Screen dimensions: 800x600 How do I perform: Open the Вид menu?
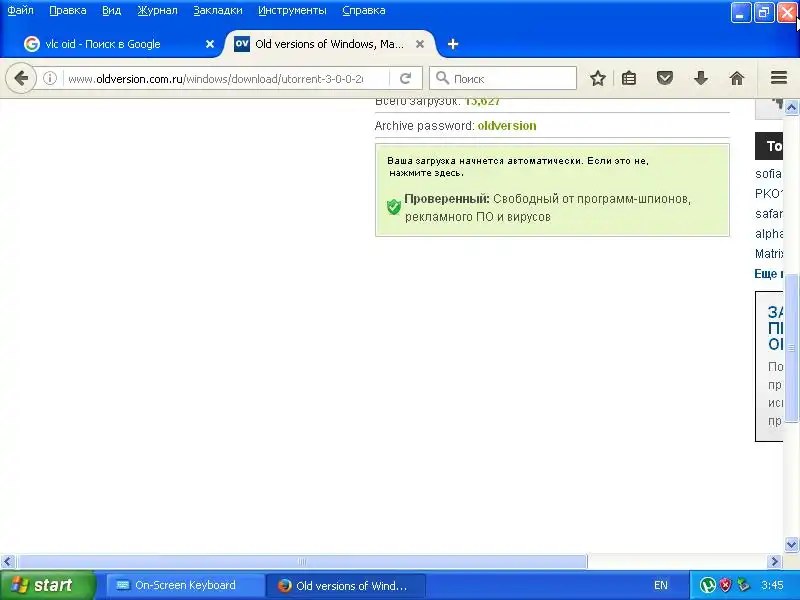pyautogui.click(x=111, y=10)
